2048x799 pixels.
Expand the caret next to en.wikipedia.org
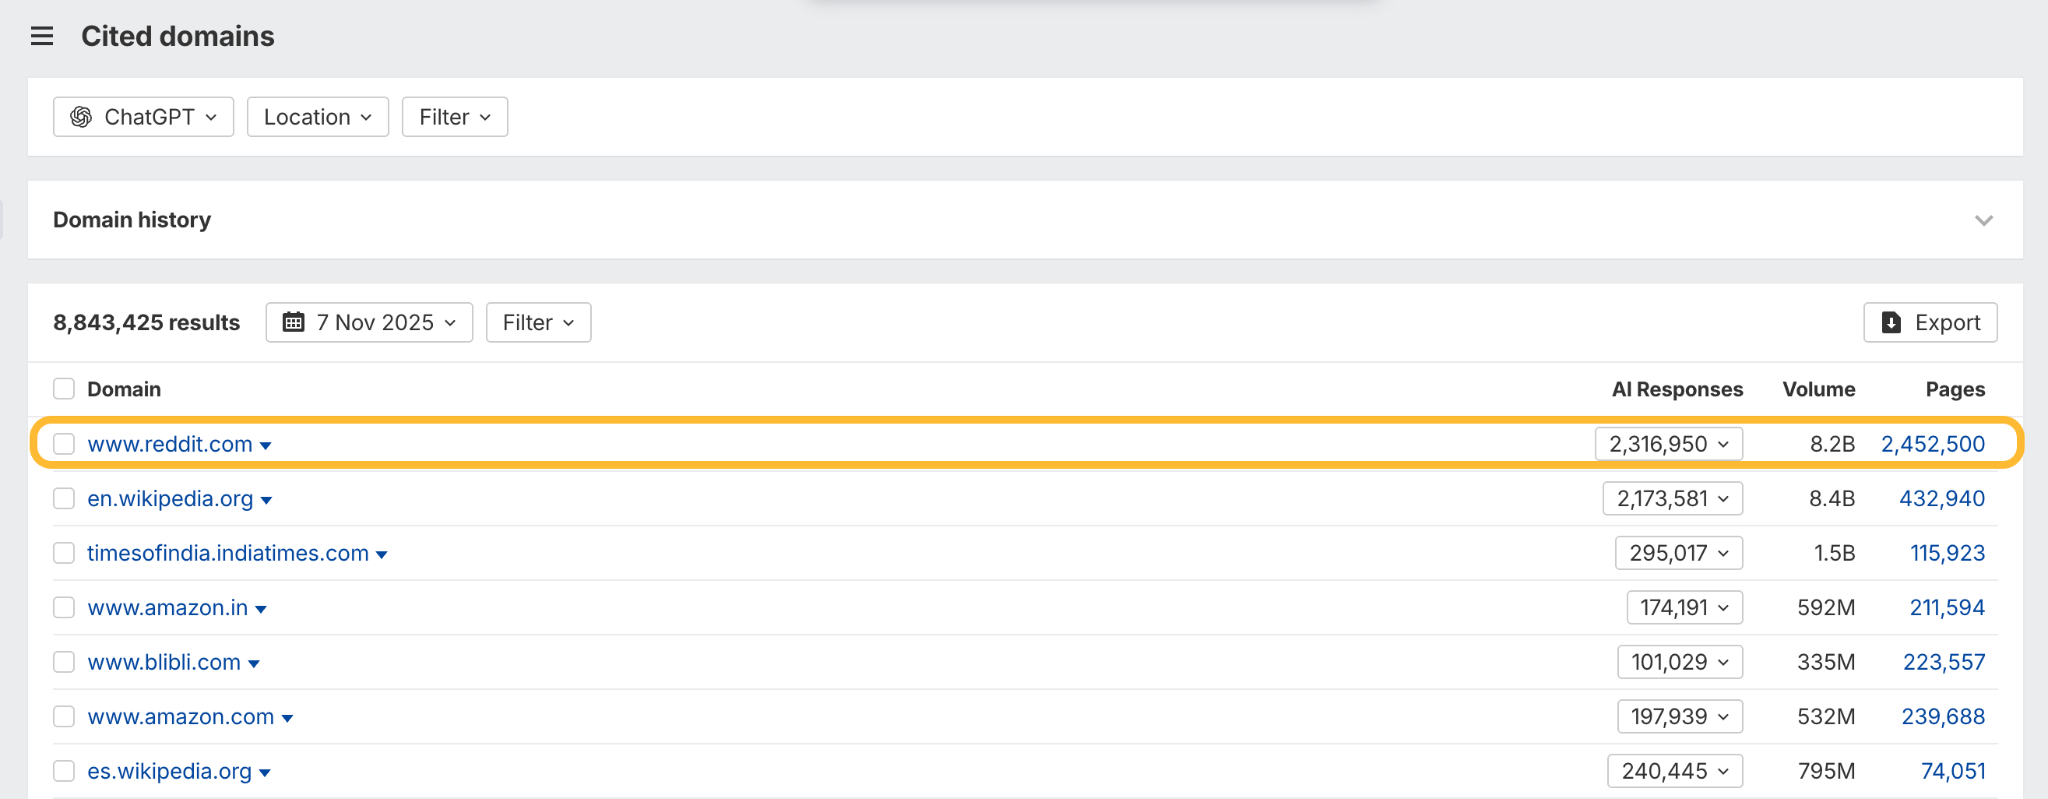point(266,499)
